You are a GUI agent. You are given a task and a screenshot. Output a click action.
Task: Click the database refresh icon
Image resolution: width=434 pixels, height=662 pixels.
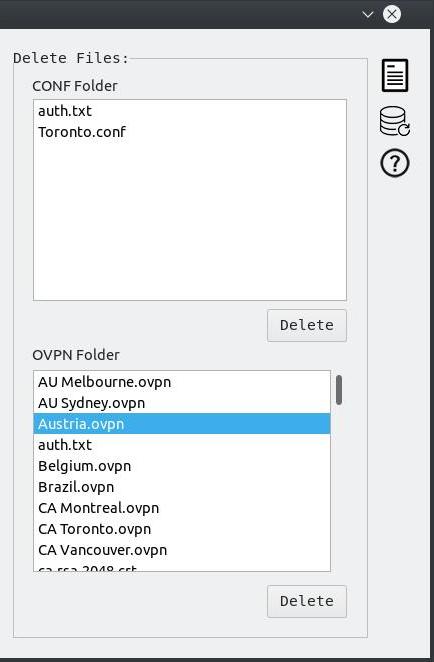coord(395,121)
